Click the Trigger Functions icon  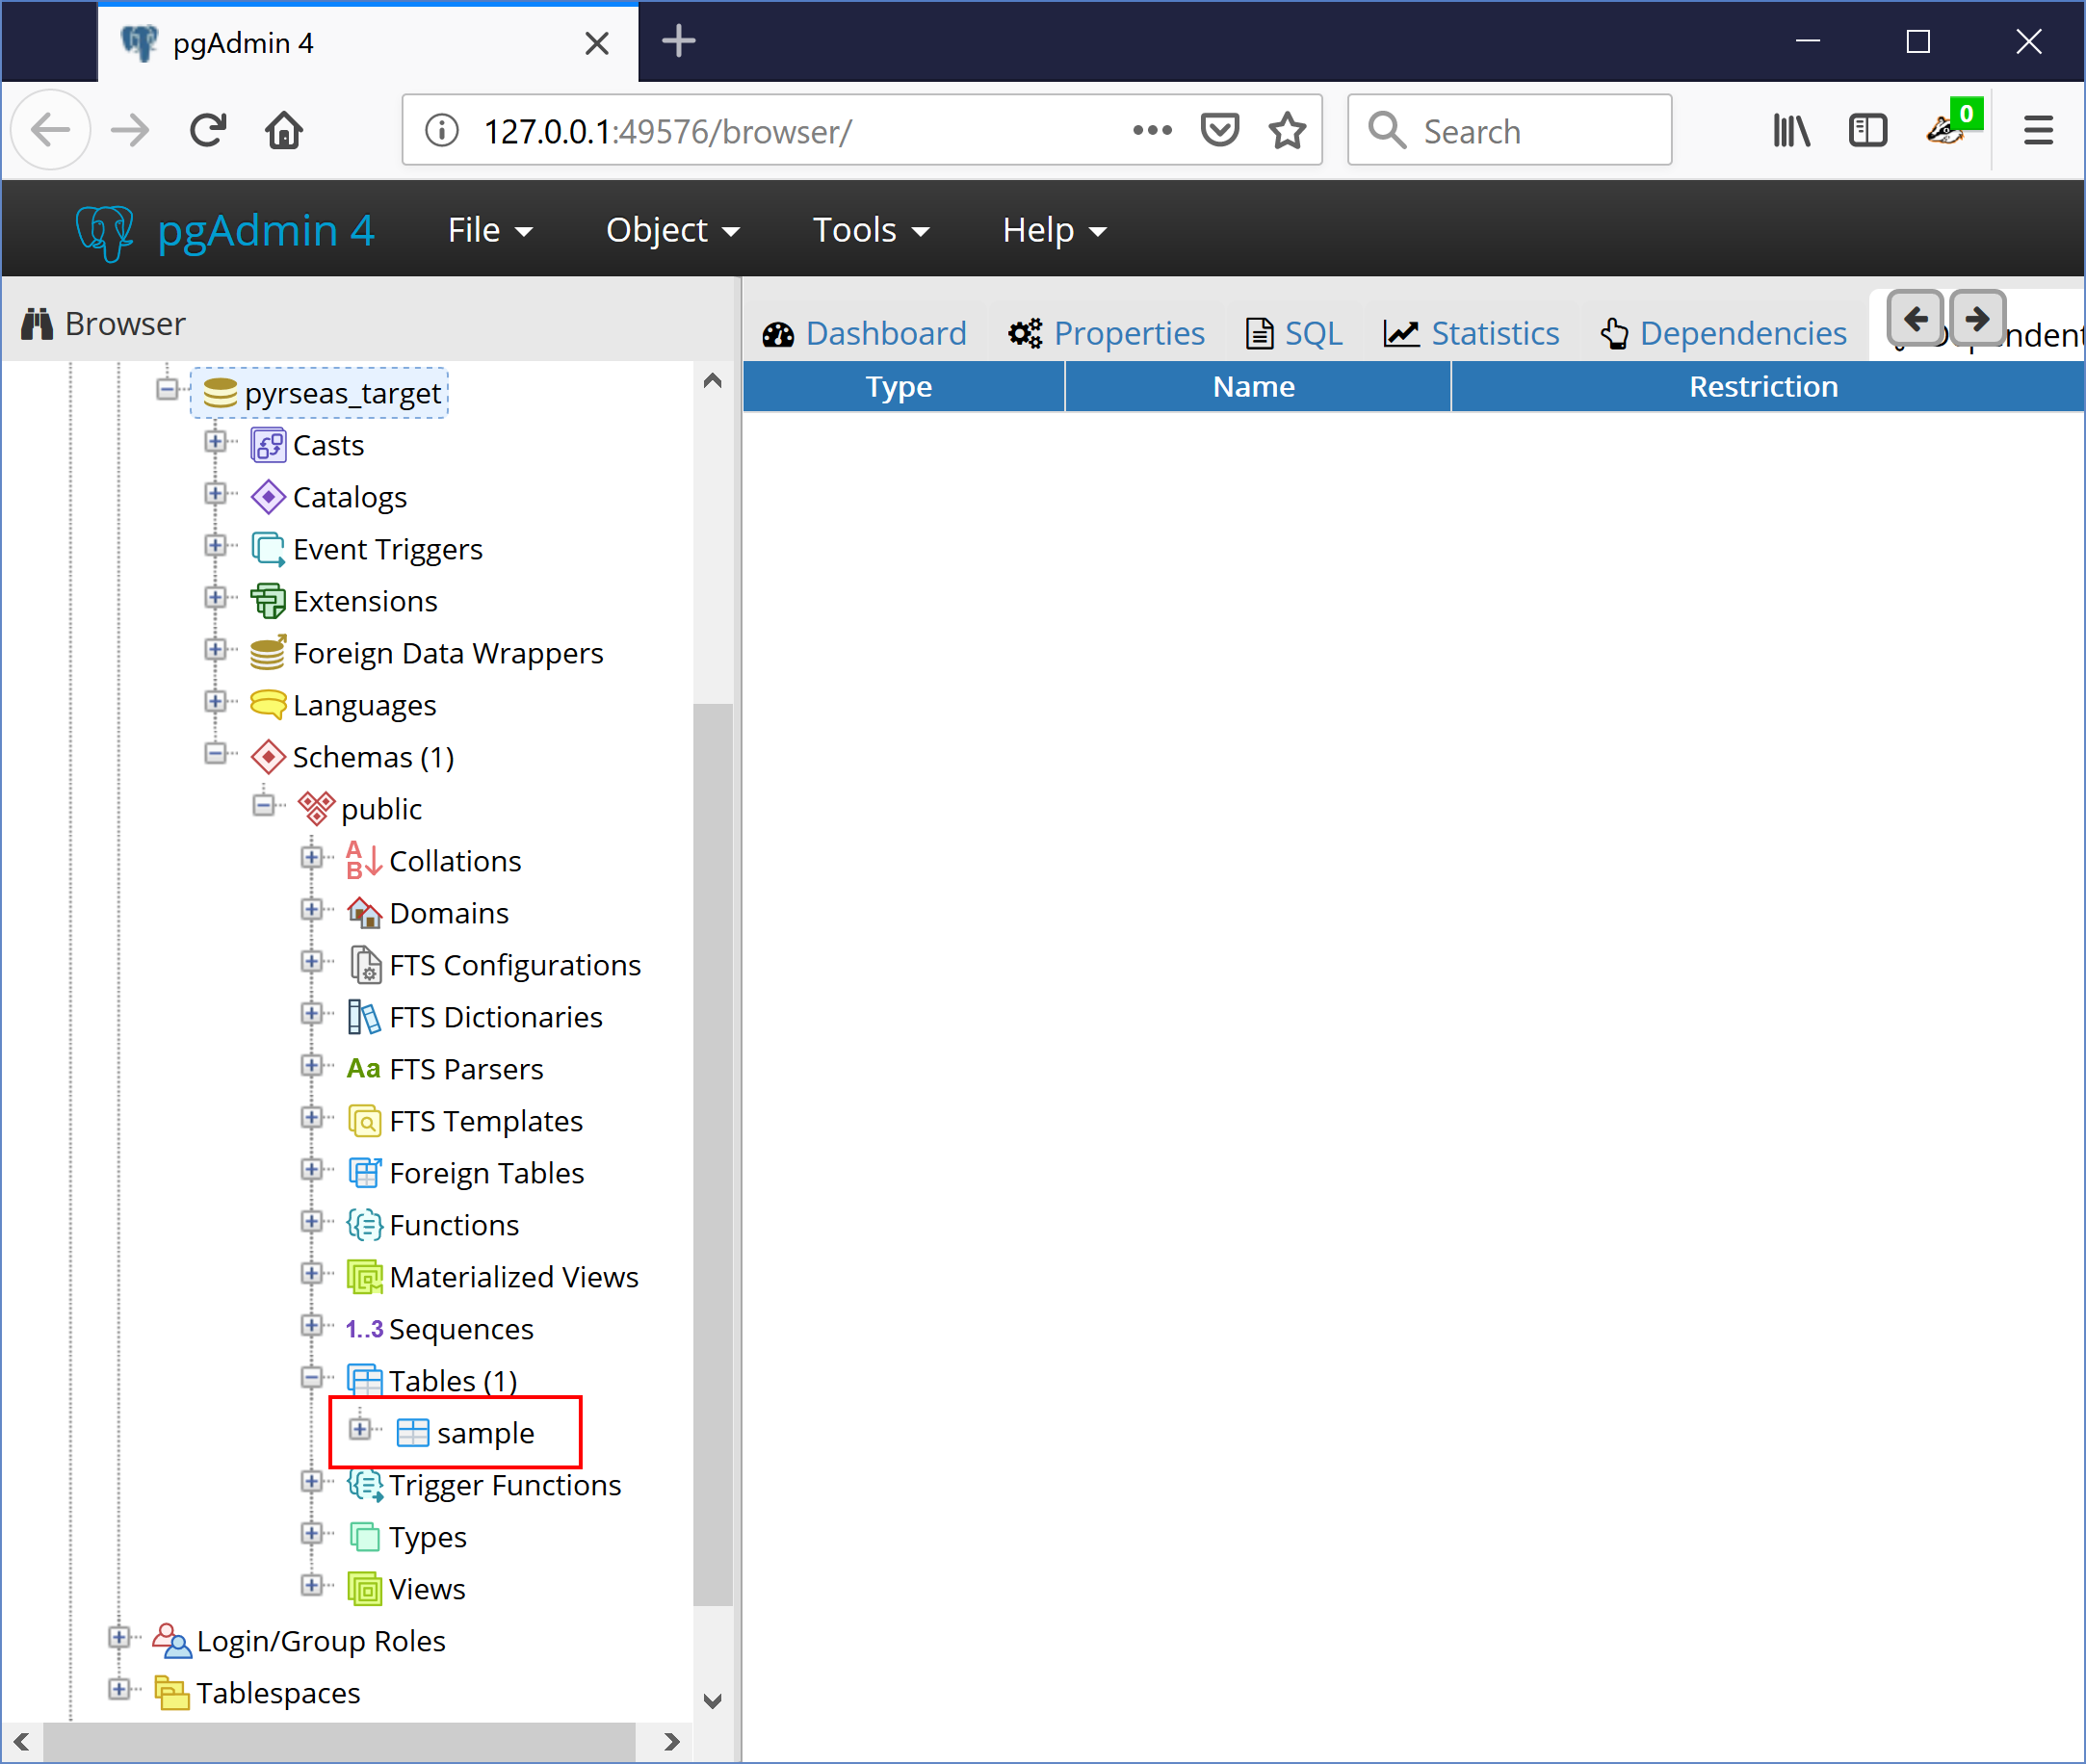coord(364,1485)
